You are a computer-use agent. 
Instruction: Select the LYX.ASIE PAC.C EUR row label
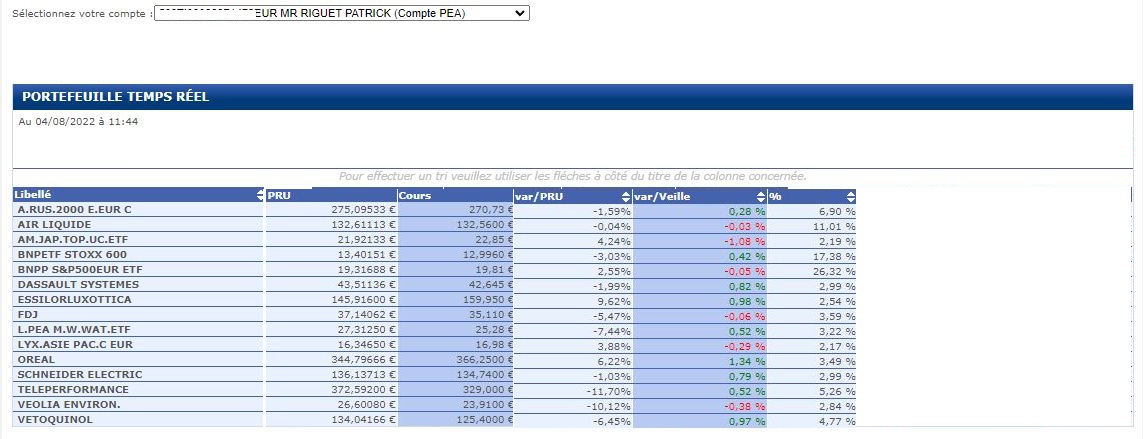75,344
